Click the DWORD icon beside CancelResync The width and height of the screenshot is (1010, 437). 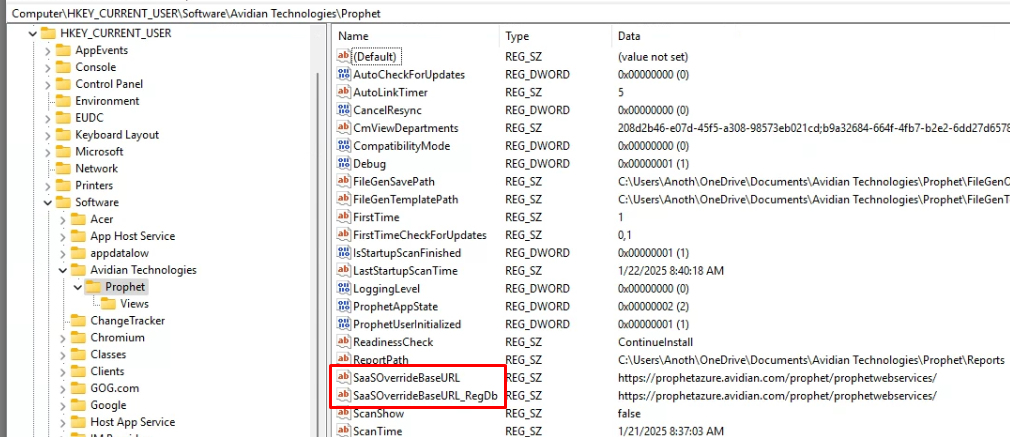pos(344,110)
